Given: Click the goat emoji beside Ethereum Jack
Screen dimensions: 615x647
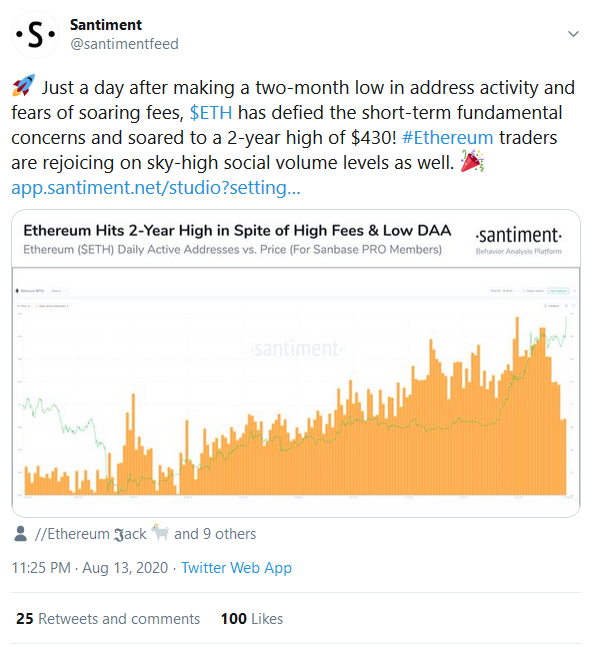Looking at the screenshot, I should click(160, 533).
